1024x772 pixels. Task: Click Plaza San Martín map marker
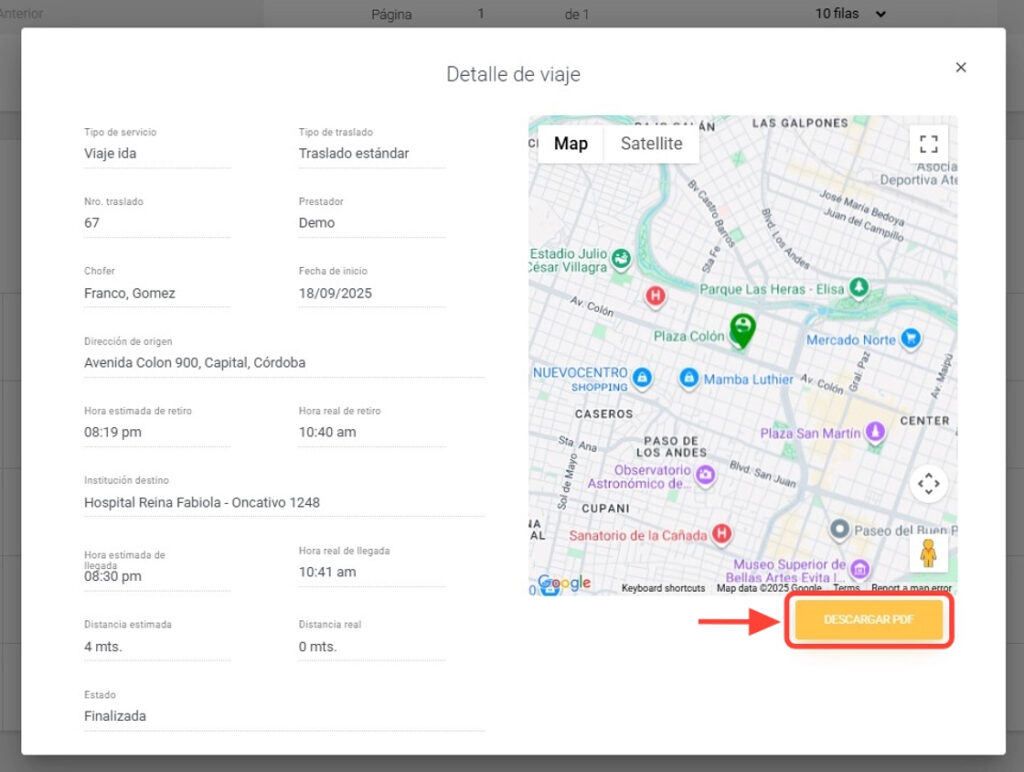[876, 433]
